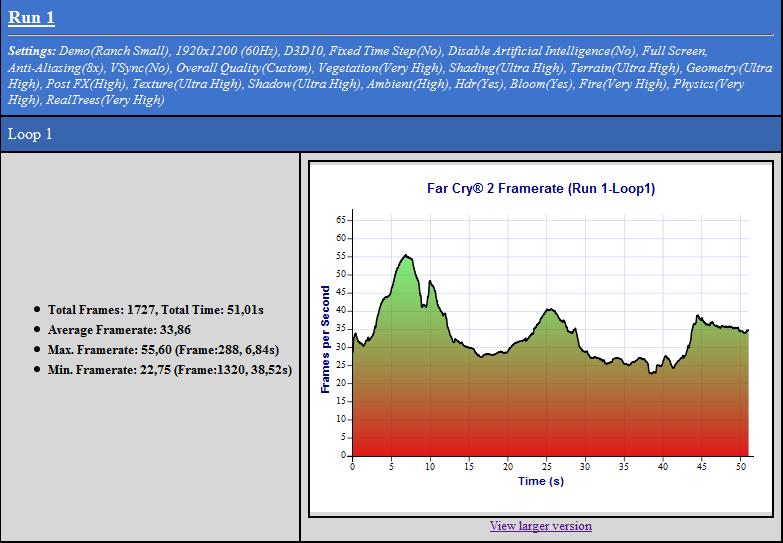This screenshot has width=783, height=543.
Task: Click 'Shadow(Ultra High)' in the settings text
Action: (x=304, y=84)
